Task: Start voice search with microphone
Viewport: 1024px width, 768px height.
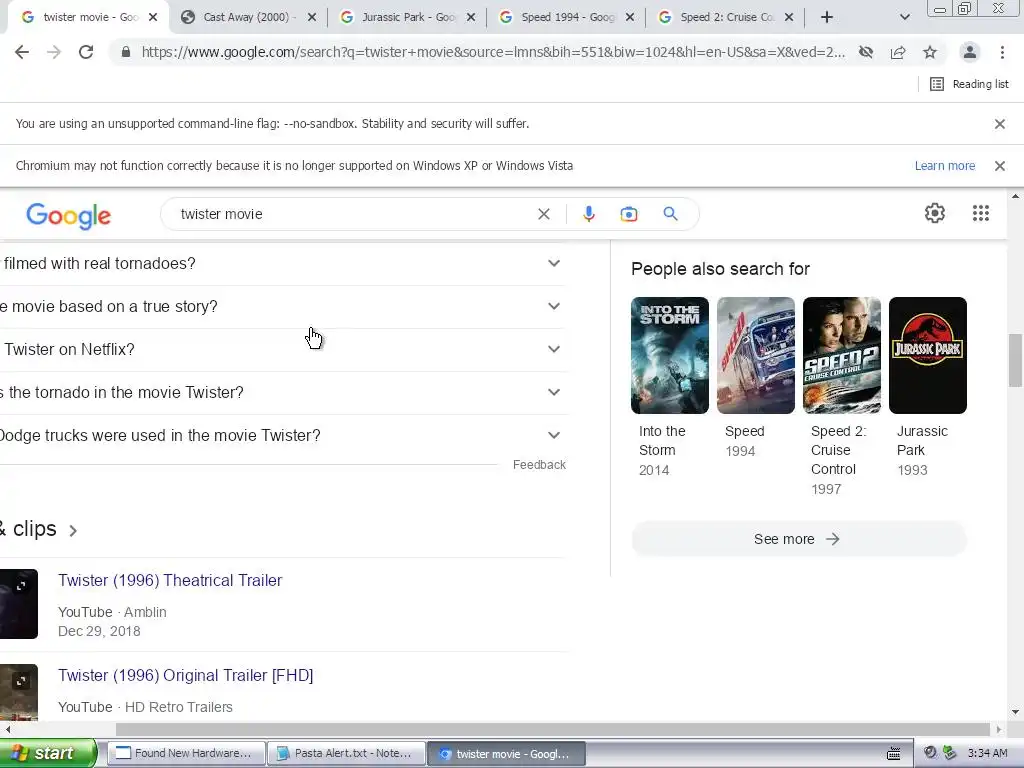Action: click(x=588, y=214)
